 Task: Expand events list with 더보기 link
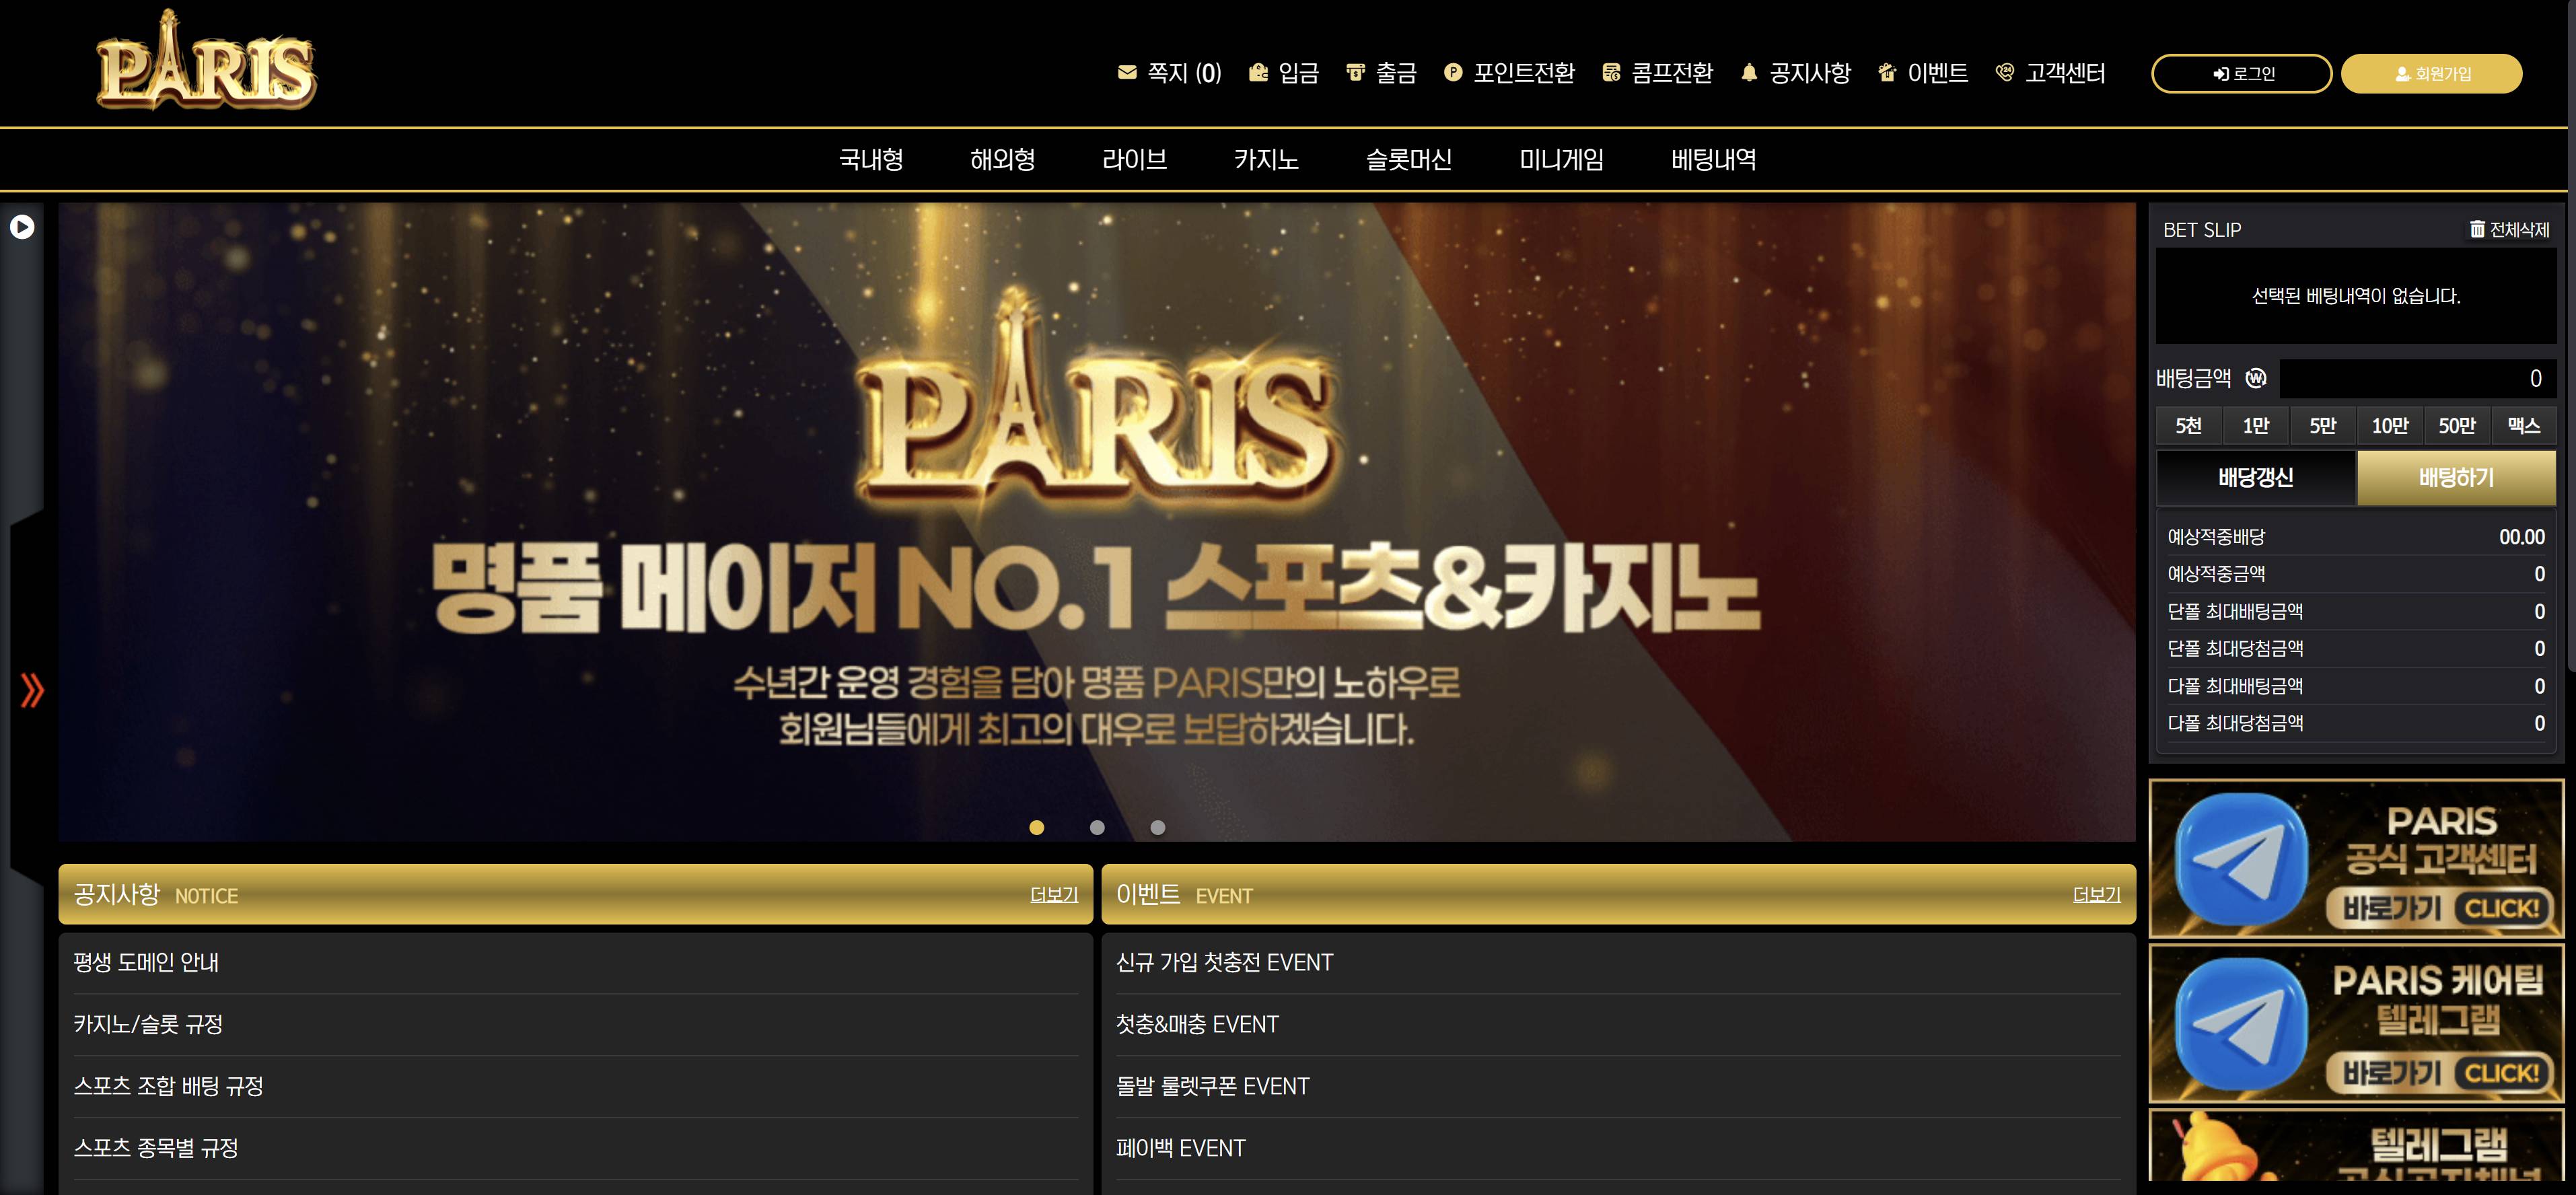2096,895
